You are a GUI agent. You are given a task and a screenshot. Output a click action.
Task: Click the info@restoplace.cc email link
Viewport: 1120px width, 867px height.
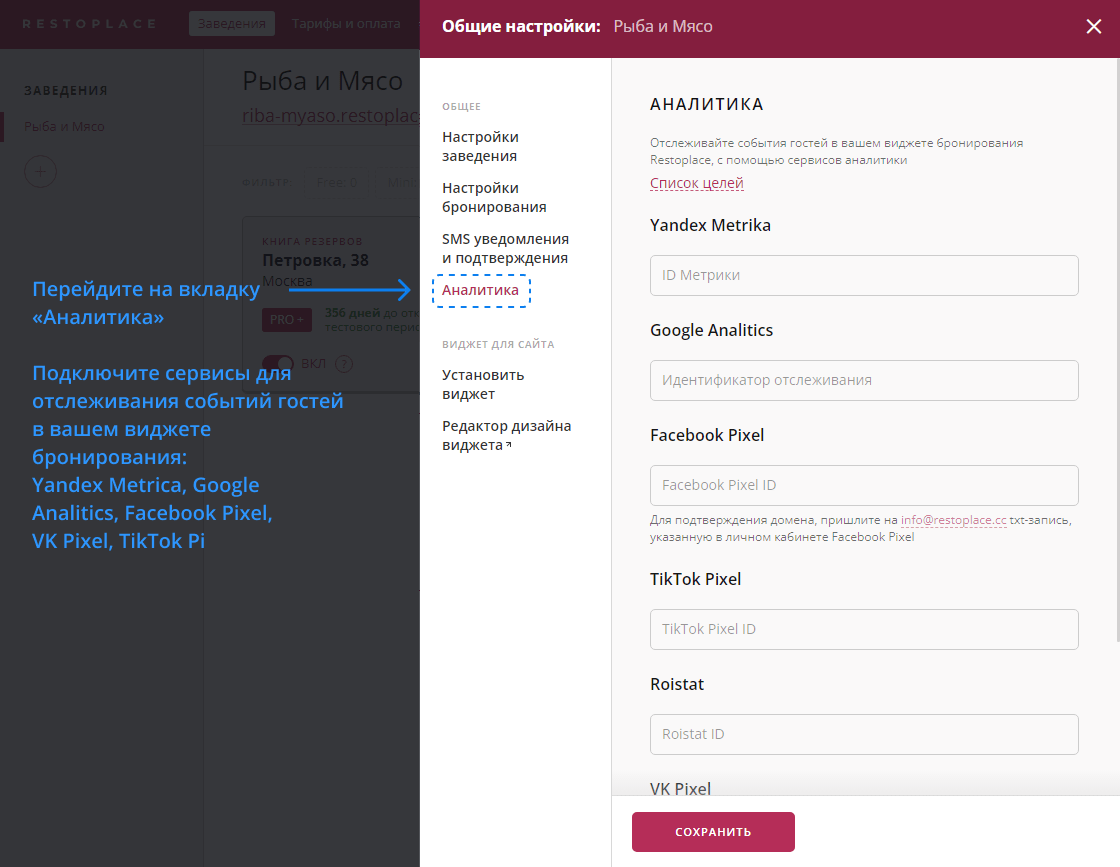pyautogui.click(x=953, y=520)
